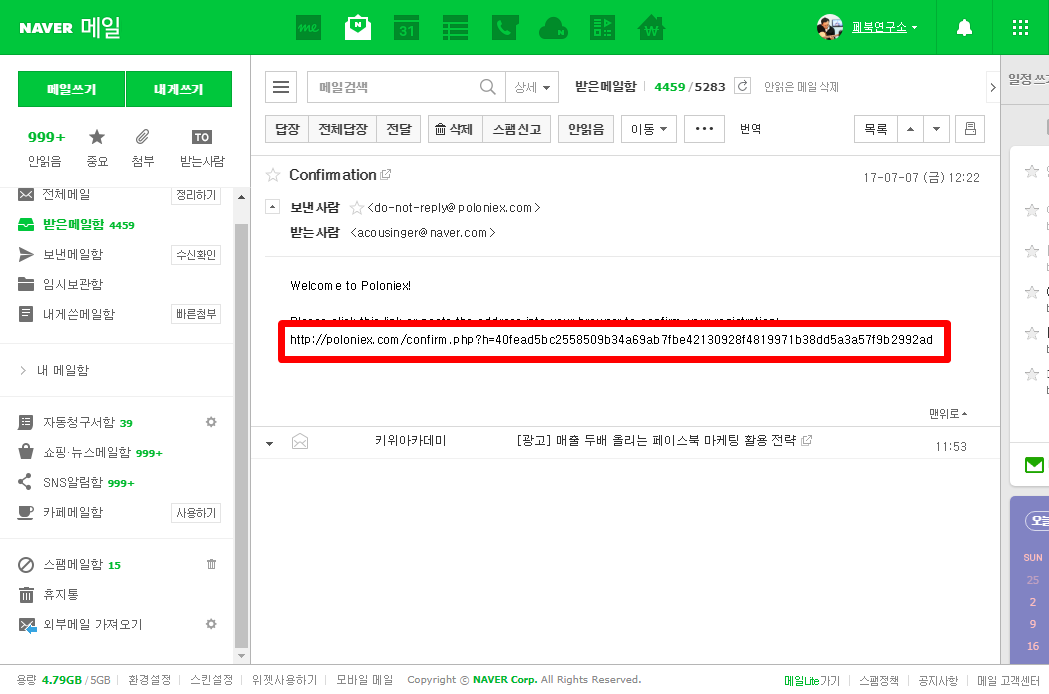Click 맨위로 to jump to top
Screen dimensions: 1049x694
[948, 414]
